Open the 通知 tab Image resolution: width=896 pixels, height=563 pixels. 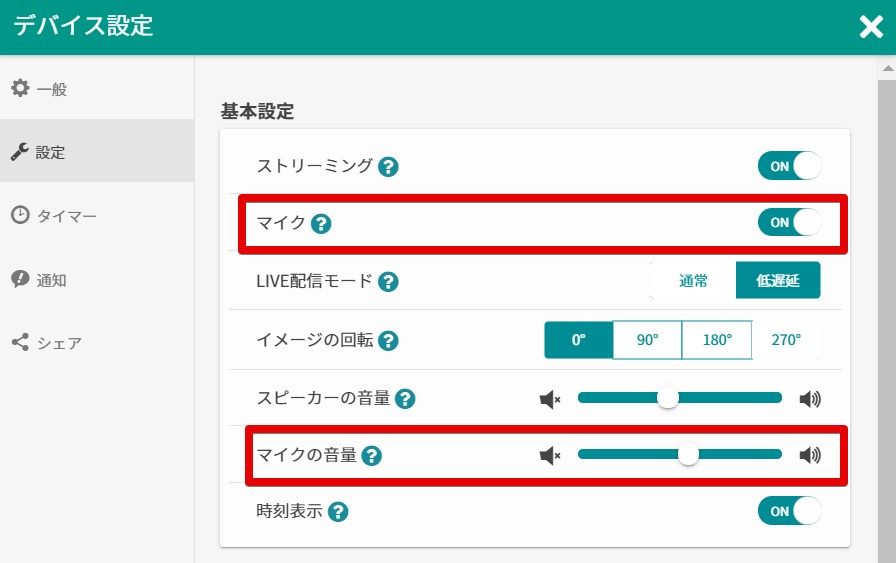pos(97,279)
